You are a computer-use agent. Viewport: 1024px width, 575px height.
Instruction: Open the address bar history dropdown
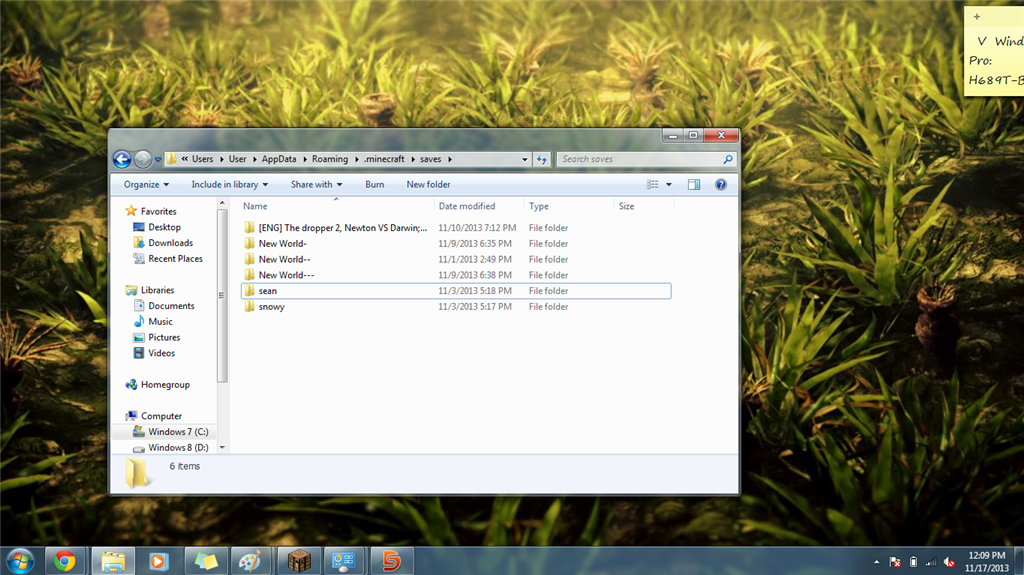(x=524, y=159)
